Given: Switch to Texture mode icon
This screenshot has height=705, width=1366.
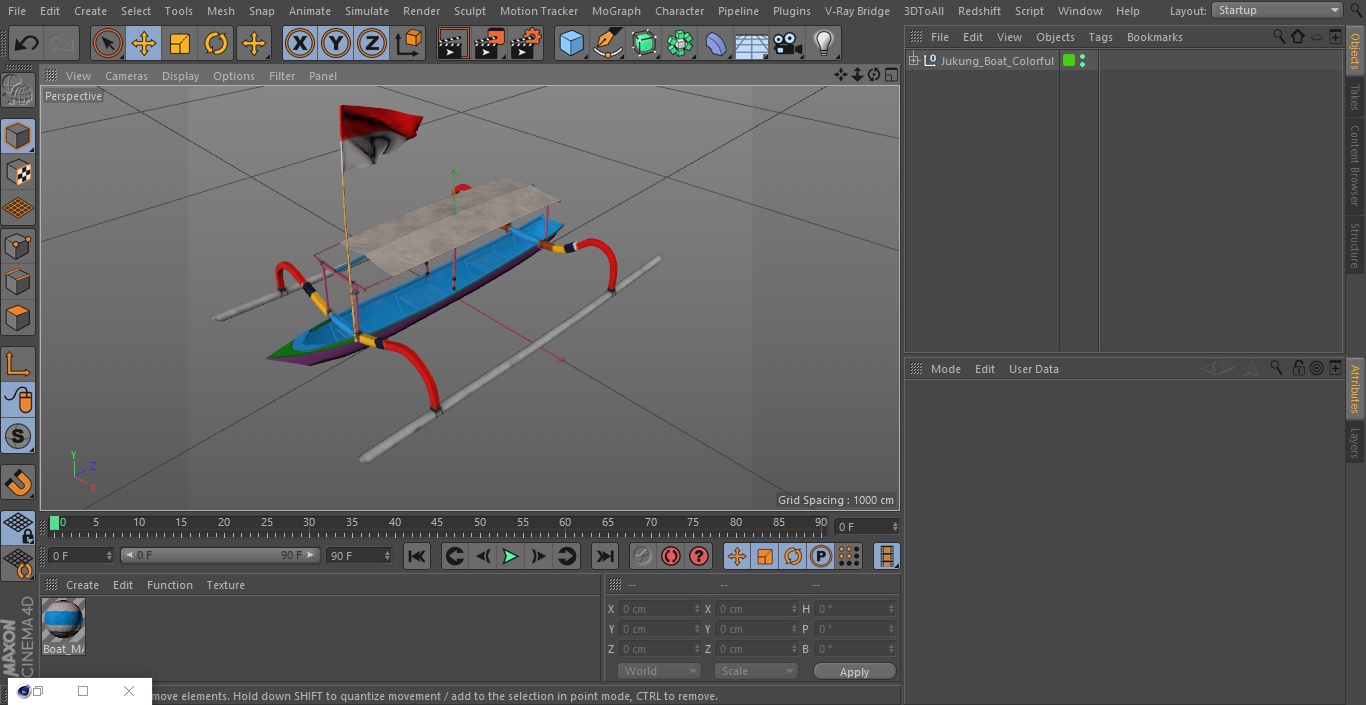Looking at the screenshot, I should [x=18, y=172].
